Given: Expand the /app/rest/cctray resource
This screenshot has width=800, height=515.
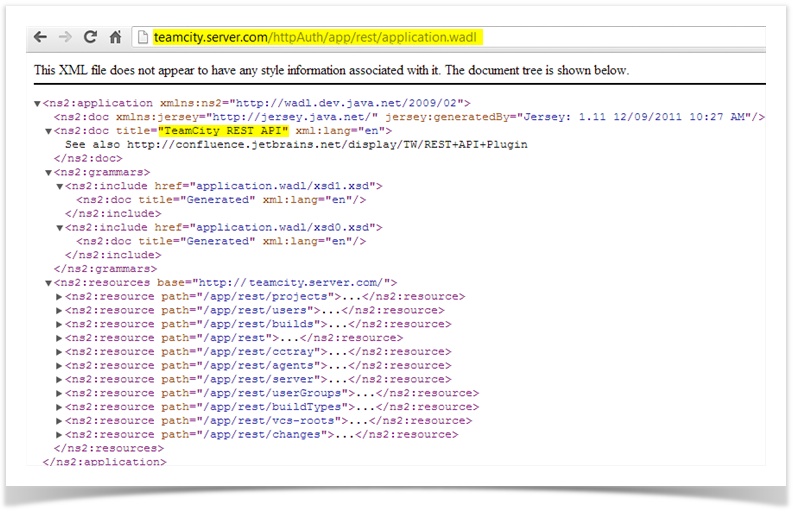Looking at the screenshot, I should 60,352.
